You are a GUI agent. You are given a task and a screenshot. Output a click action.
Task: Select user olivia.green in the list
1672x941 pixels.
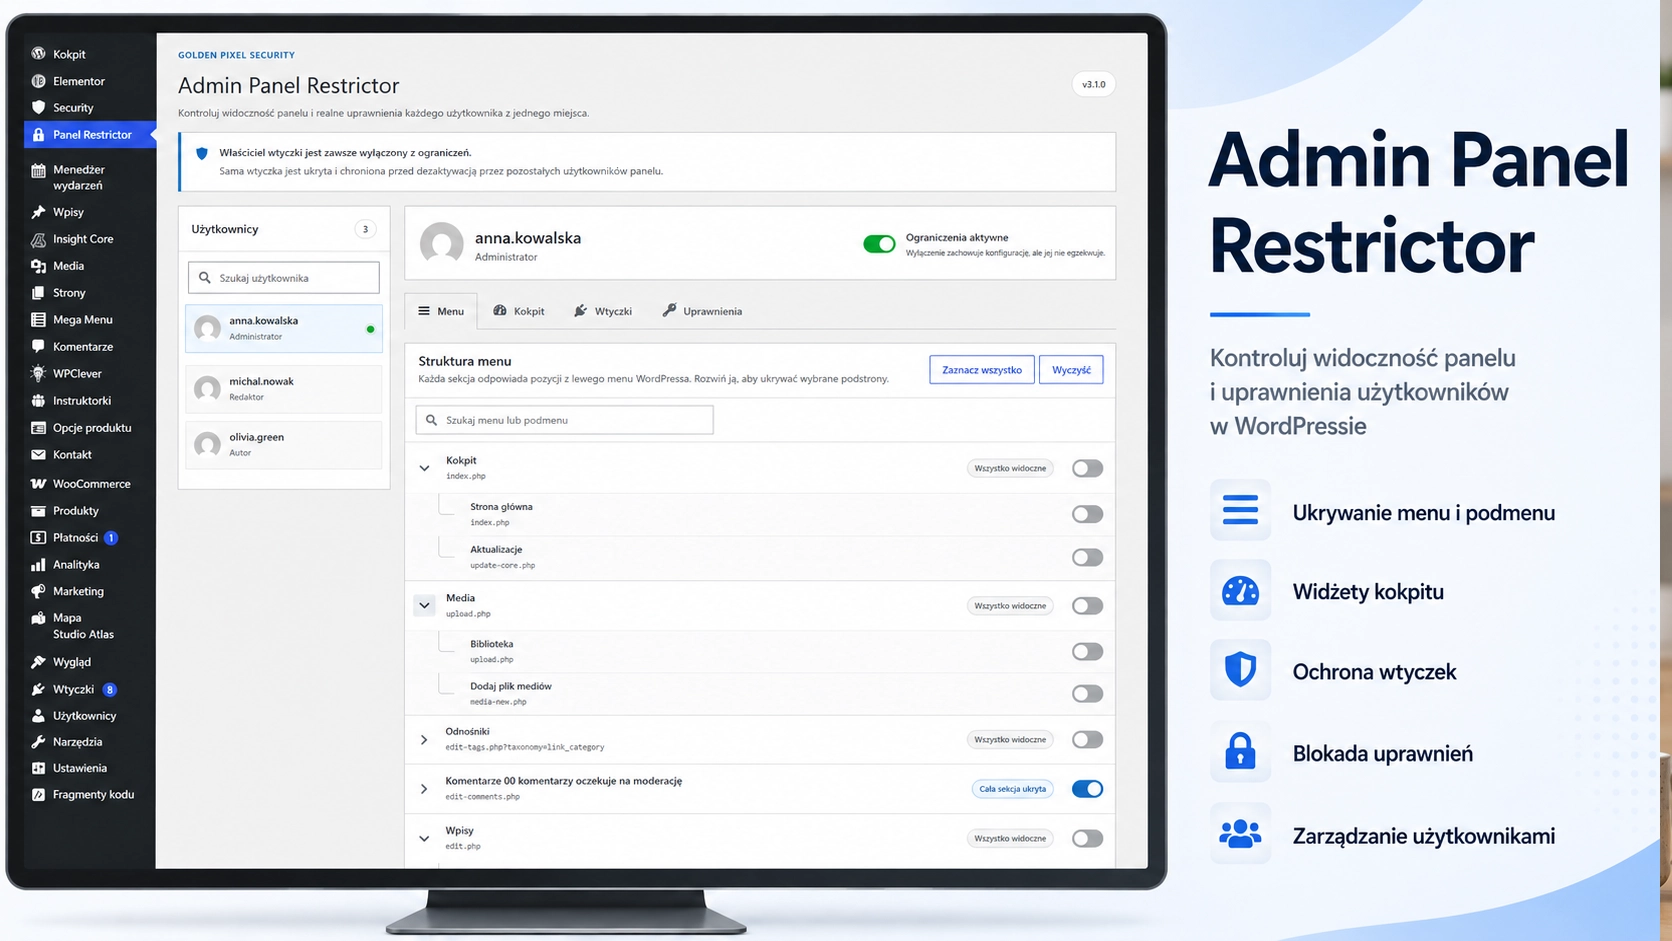[284, 445]
